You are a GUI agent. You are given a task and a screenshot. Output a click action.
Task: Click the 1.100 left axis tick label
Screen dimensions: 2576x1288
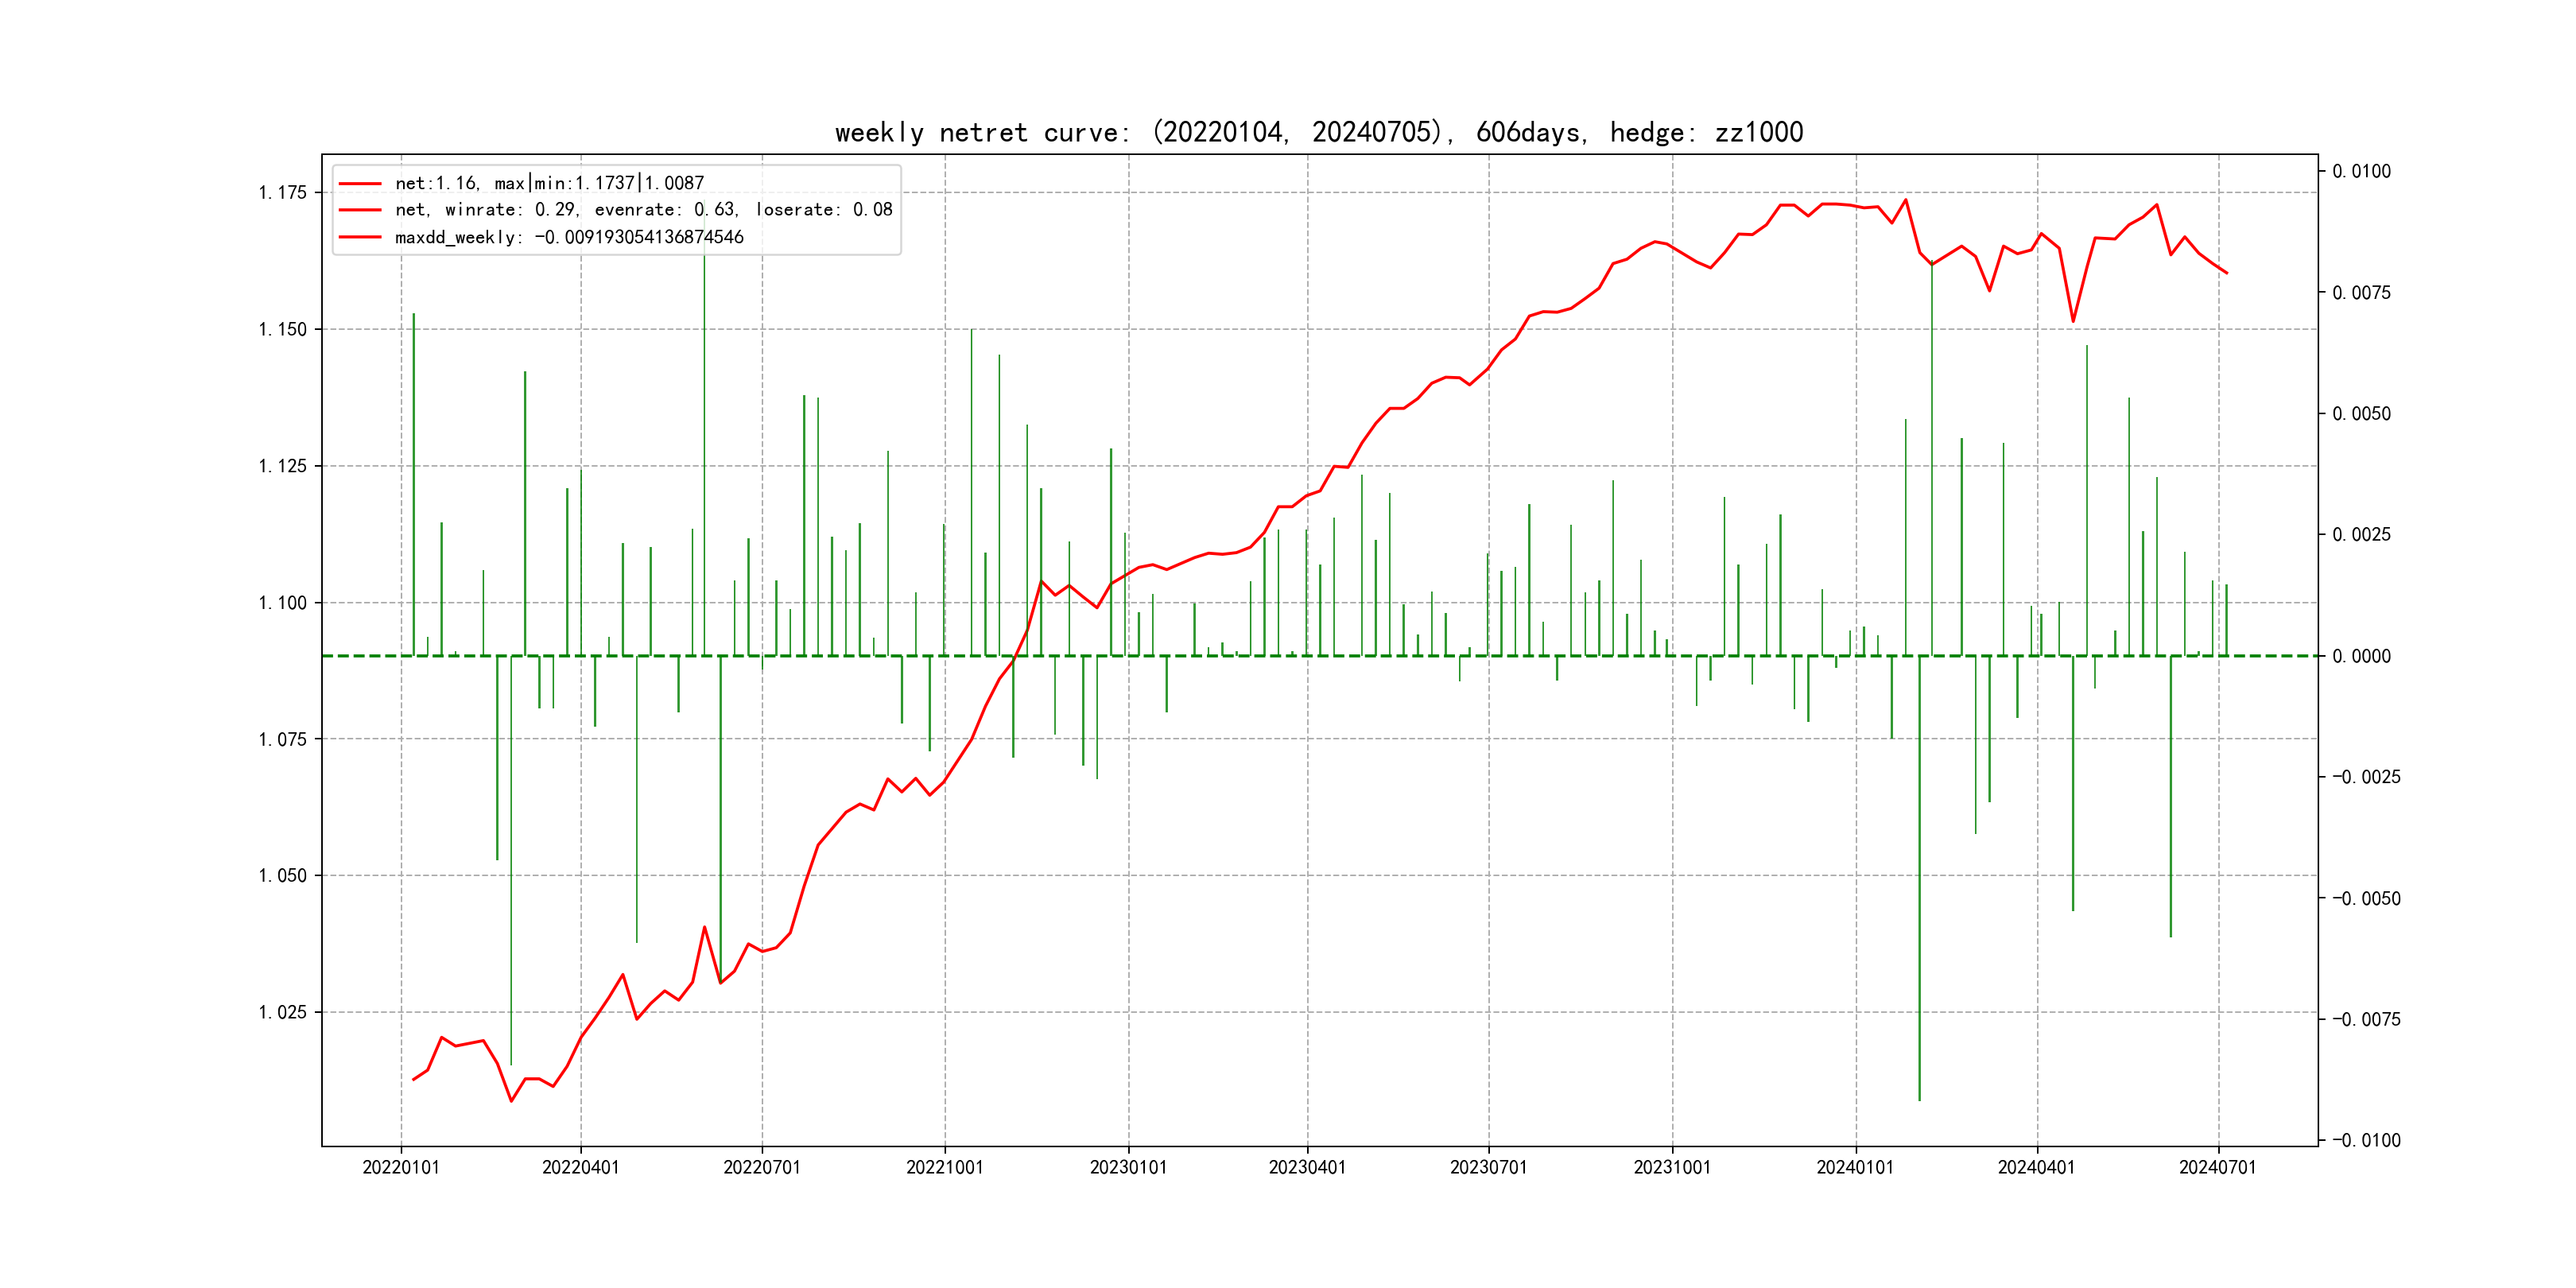coord(282,603)
